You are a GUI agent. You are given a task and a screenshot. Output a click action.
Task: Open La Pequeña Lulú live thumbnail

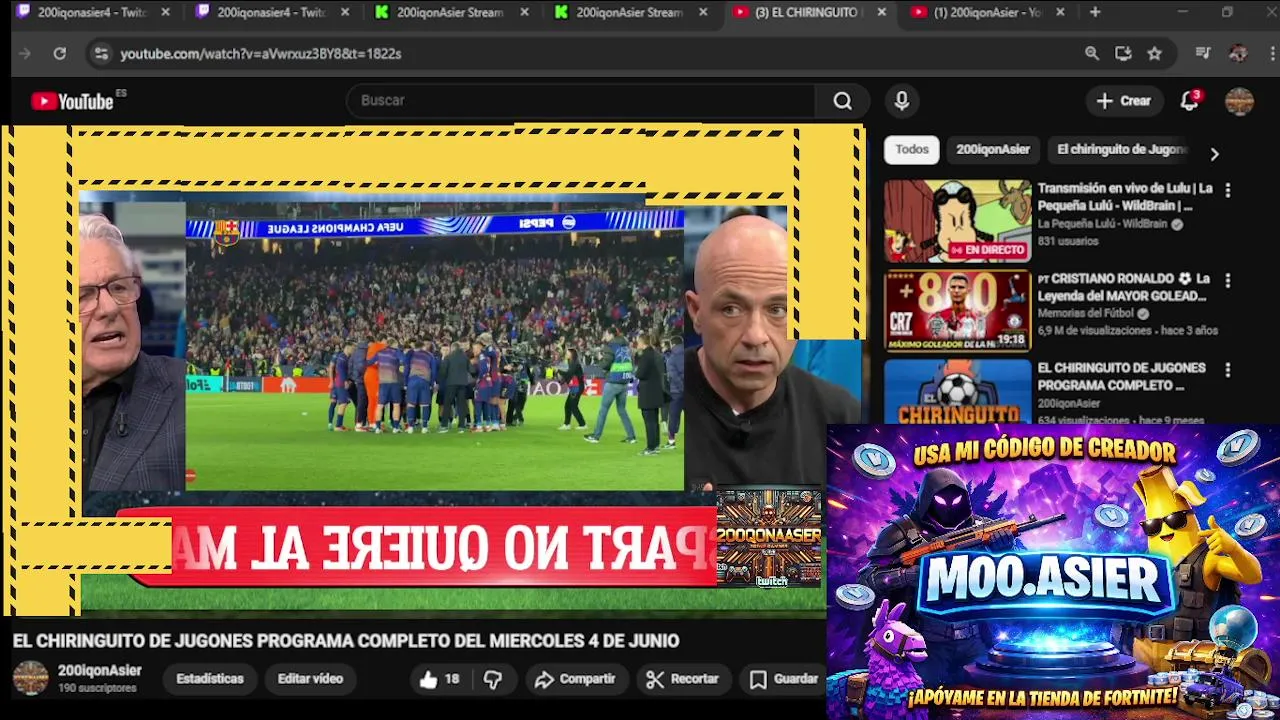point(957,221)
